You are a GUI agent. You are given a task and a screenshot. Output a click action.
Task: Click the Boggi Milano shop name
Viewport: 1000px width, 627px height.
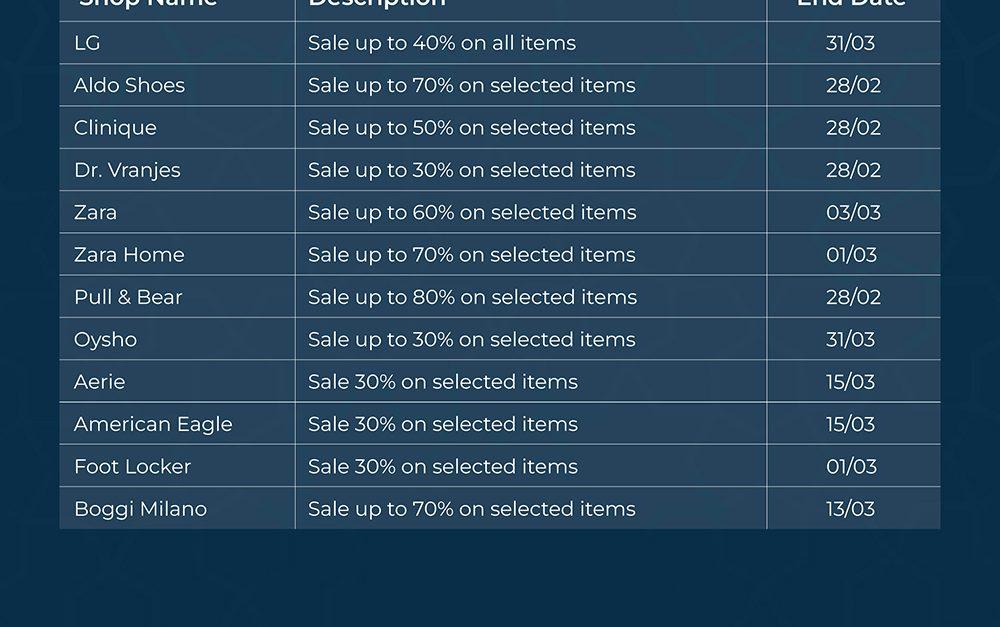coord(140,509)
